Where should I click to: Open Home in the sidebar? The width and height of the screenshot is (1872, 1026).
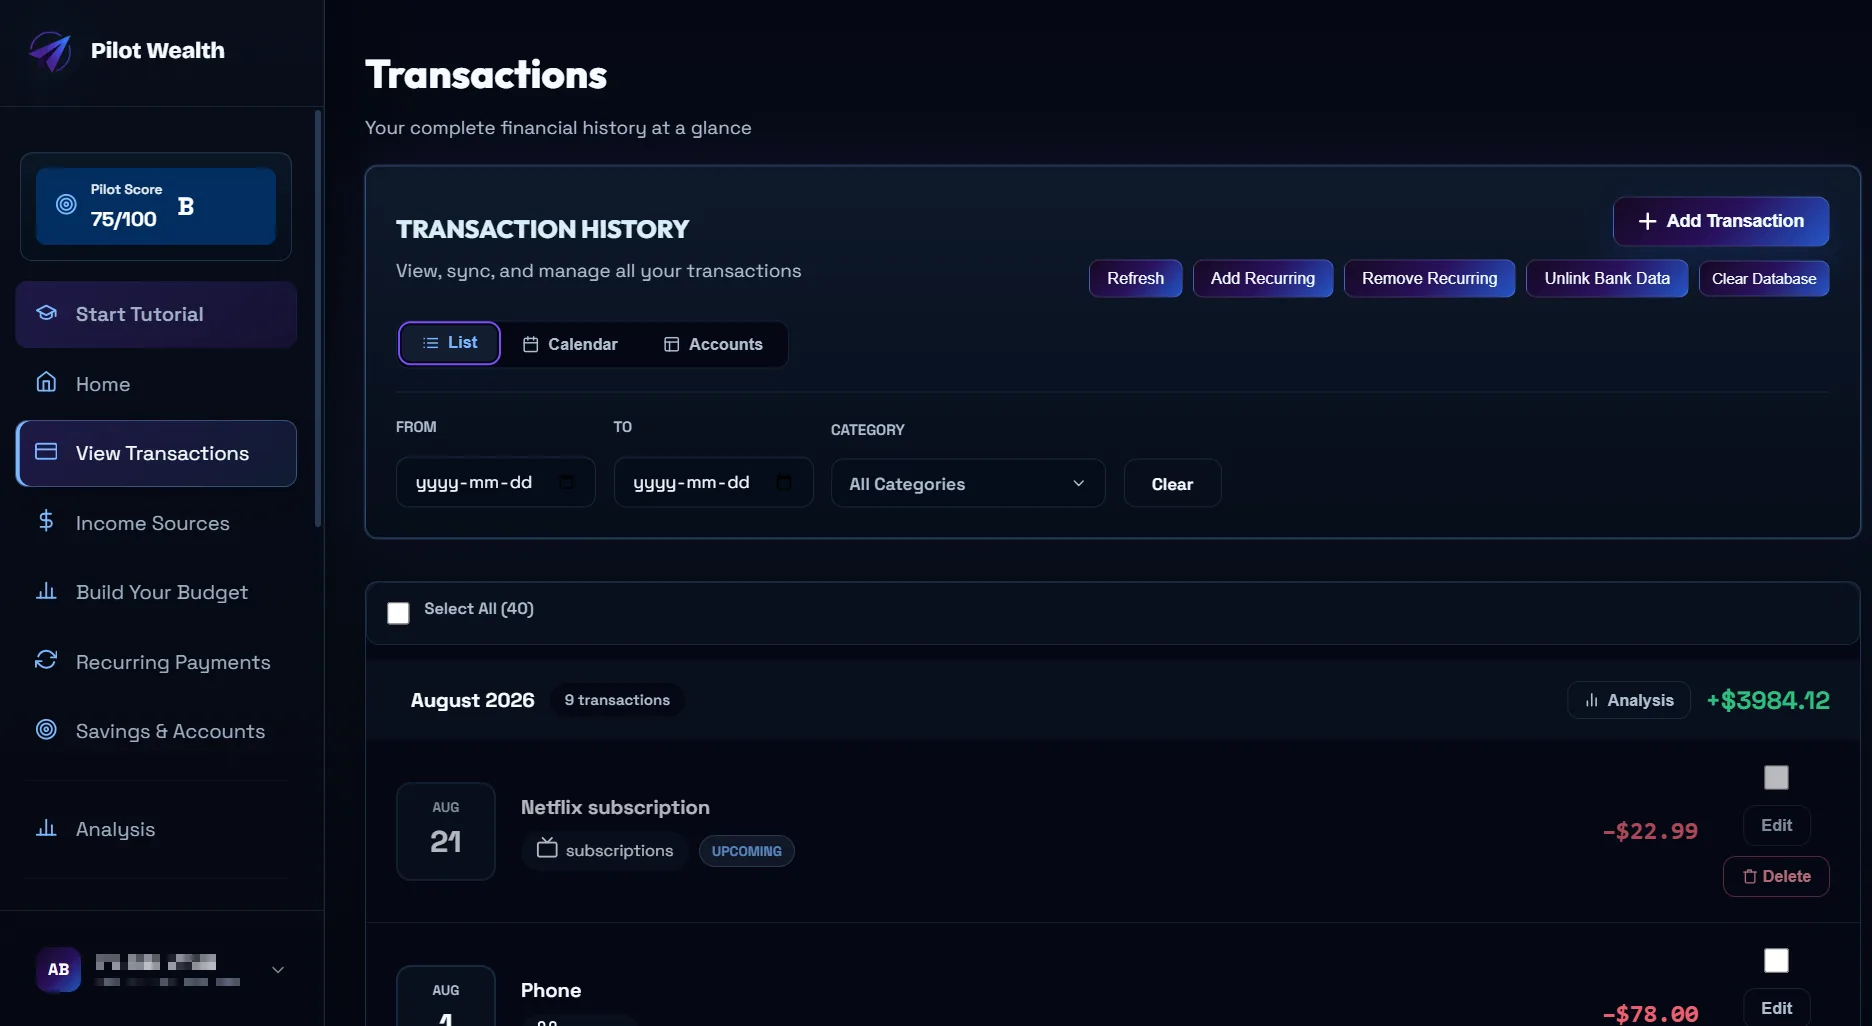156,384
